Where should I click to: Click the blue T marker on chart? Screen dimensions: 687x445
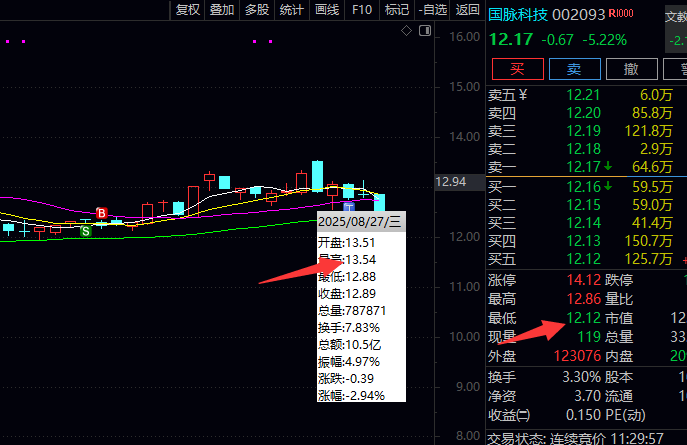[349, 207]
